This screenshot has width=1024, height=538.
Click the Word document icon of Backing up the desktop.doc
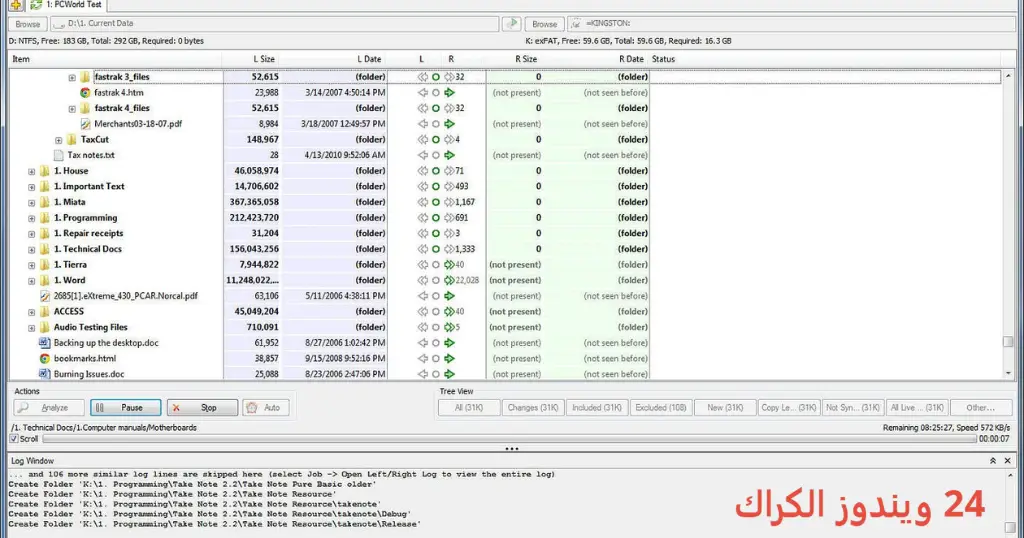tap(44, 343)
